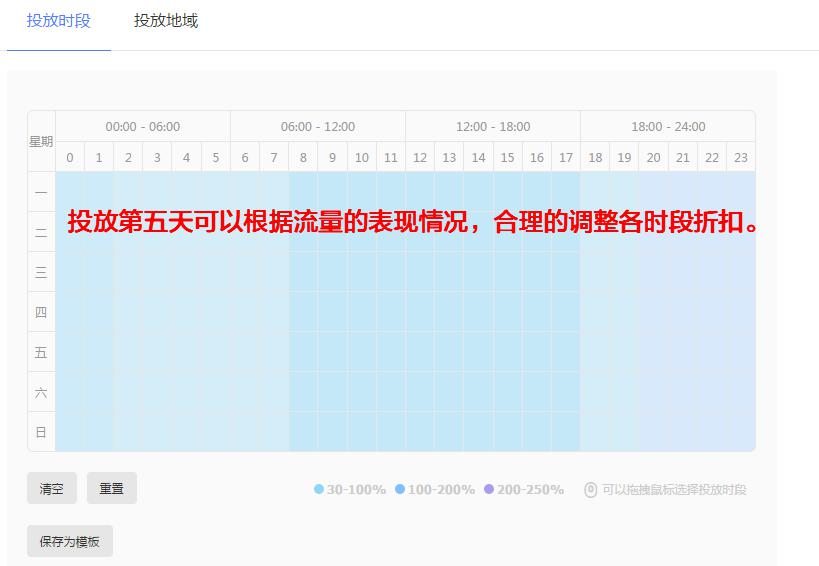Select the 三 (Wednesday) row label
819x566 pixels.
41,272
